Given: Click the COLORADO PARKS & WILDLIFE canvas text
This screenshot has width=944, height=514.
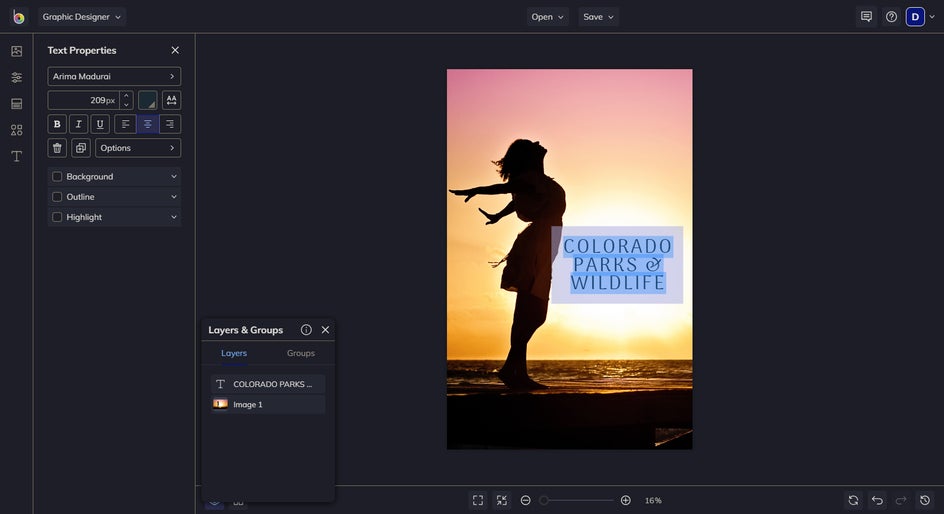Looking at the screenshot, I should pyautogui.click(x=617, y=264).
